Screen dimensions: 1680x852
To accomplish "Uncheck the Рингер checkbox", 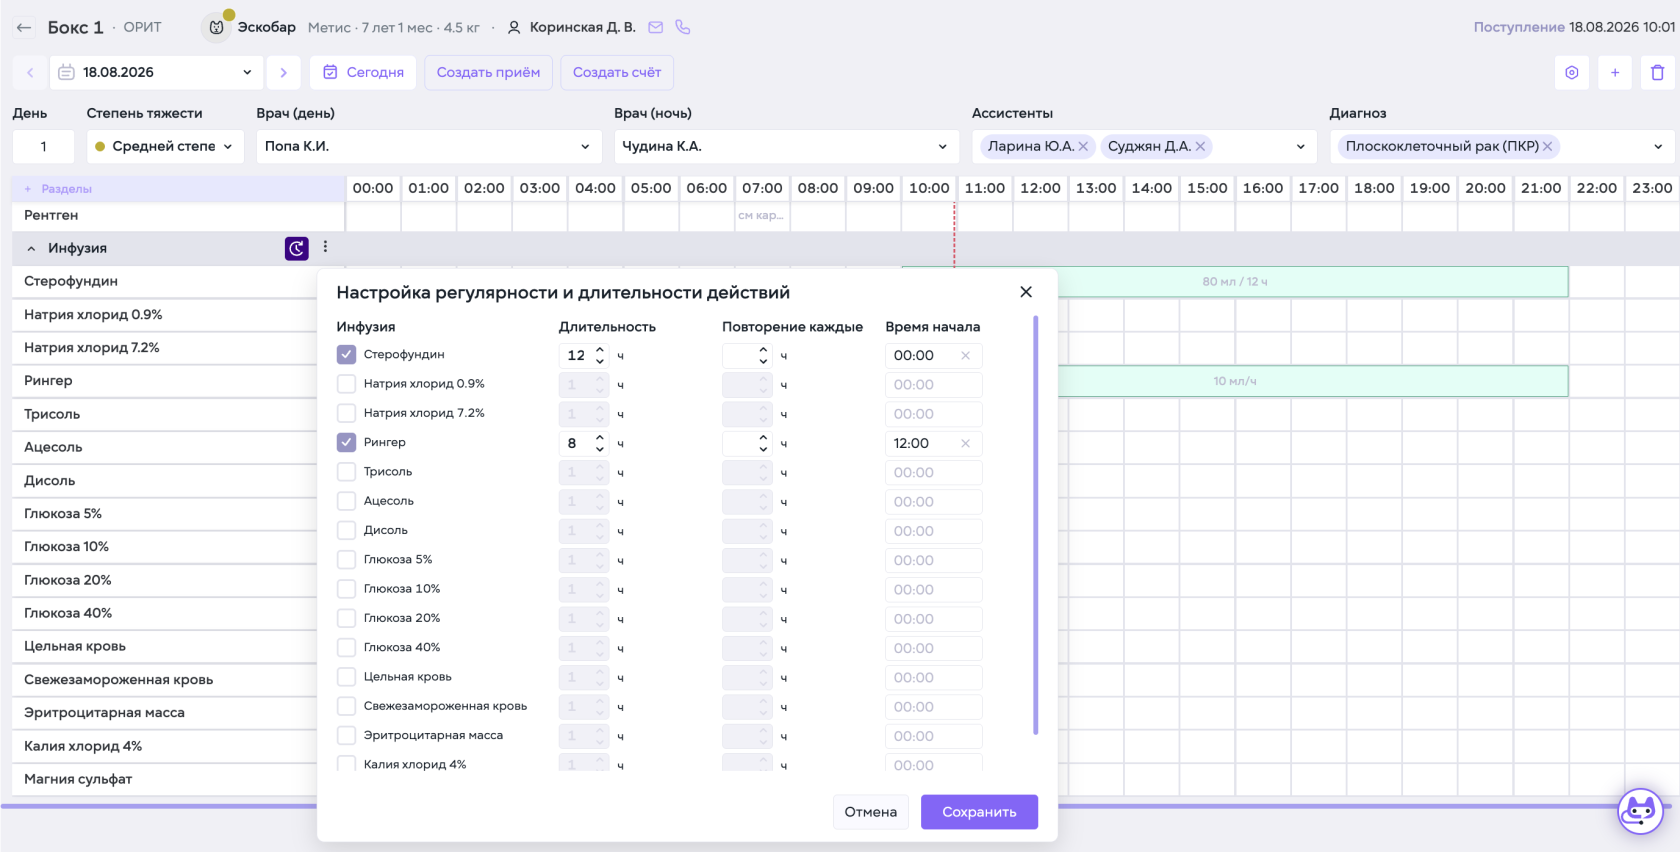I will tap(346, 442).
